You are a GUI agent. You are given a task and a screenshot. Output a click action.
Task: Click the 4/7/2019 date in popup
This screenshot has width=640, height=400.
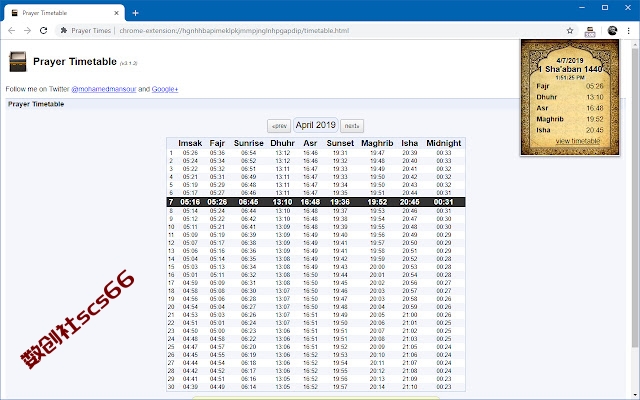(x=570, y=60)
